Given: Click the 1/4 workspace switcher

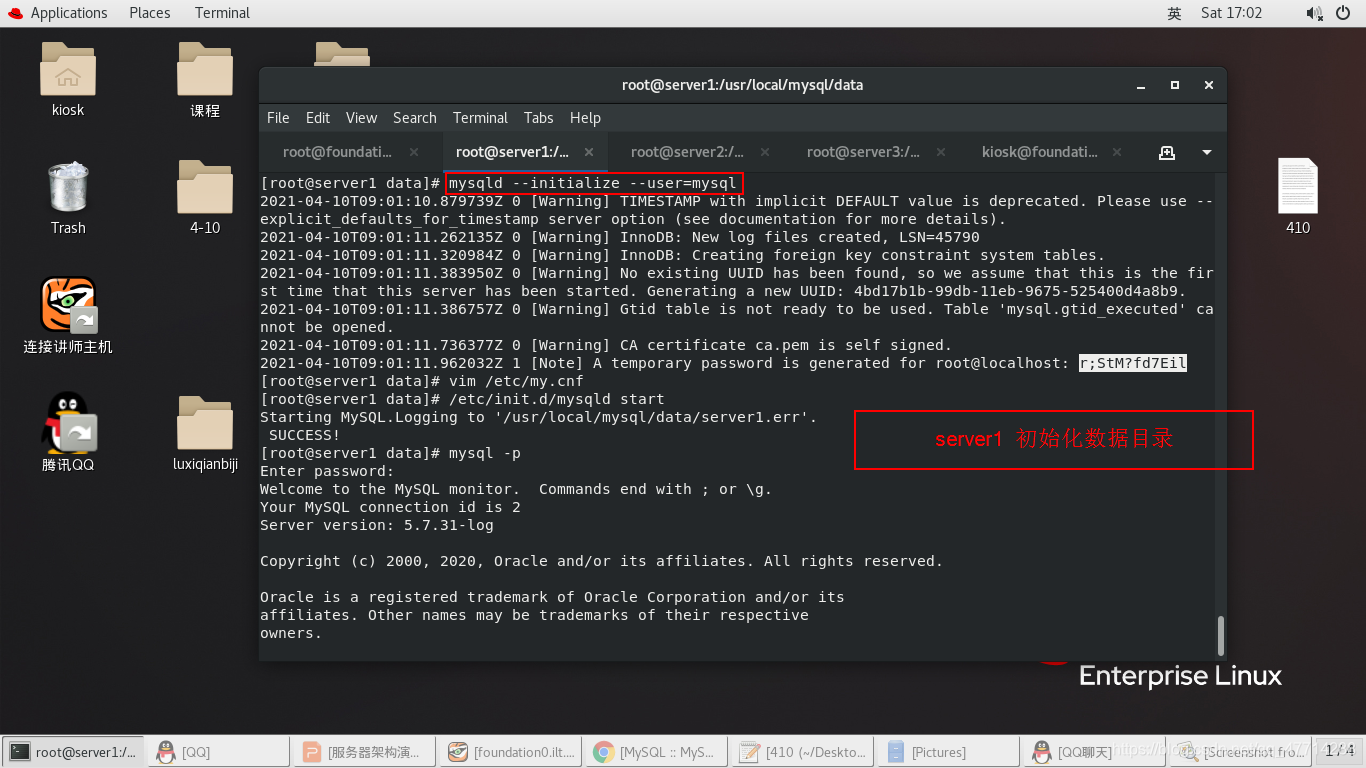Looking at the screenshot, I should (x=1339, y=751).
